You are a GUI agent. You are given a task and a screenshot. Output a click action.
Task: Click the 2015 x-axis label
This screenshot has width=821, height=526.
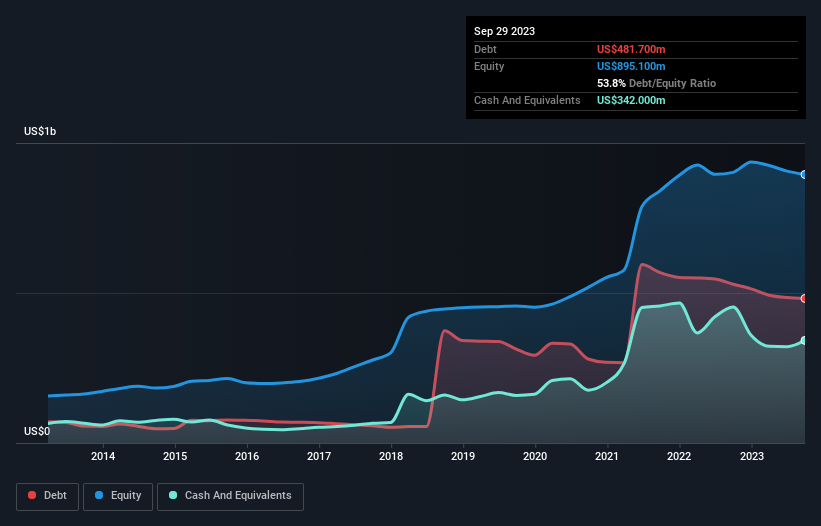coord(175,456)
